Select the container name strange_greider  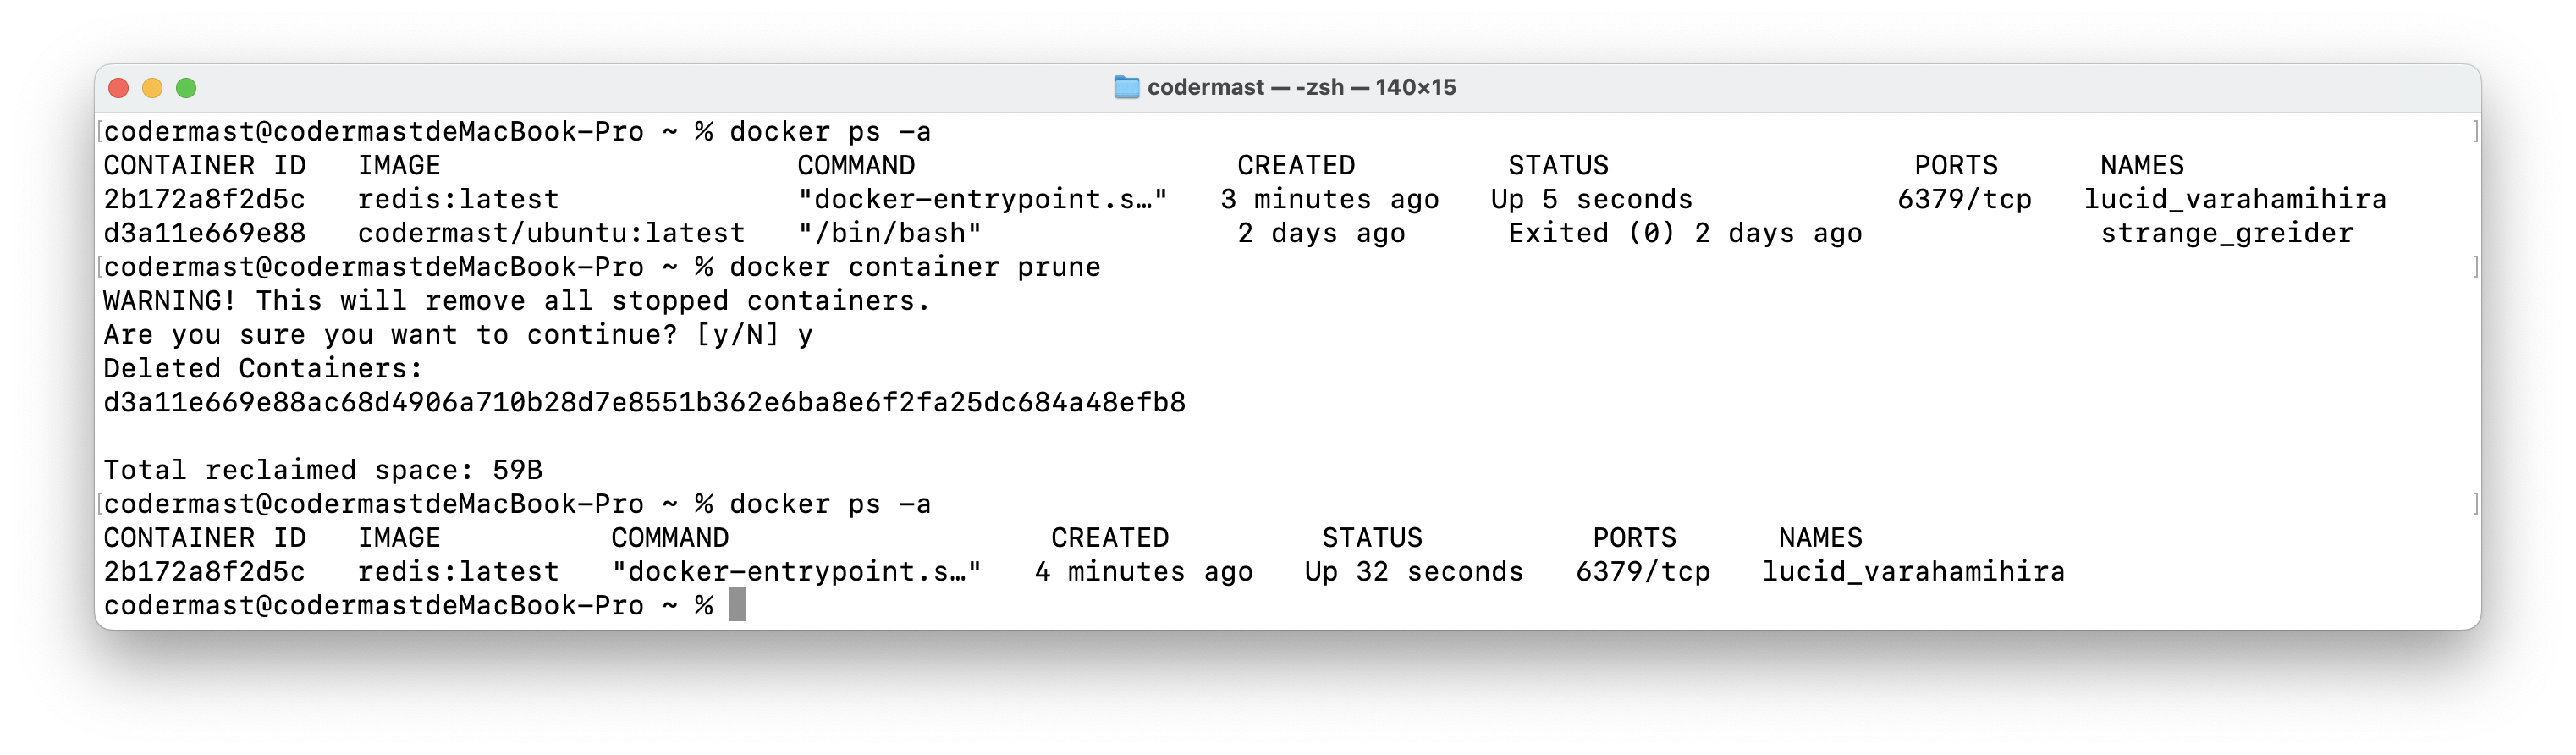tap(2226, 233)
